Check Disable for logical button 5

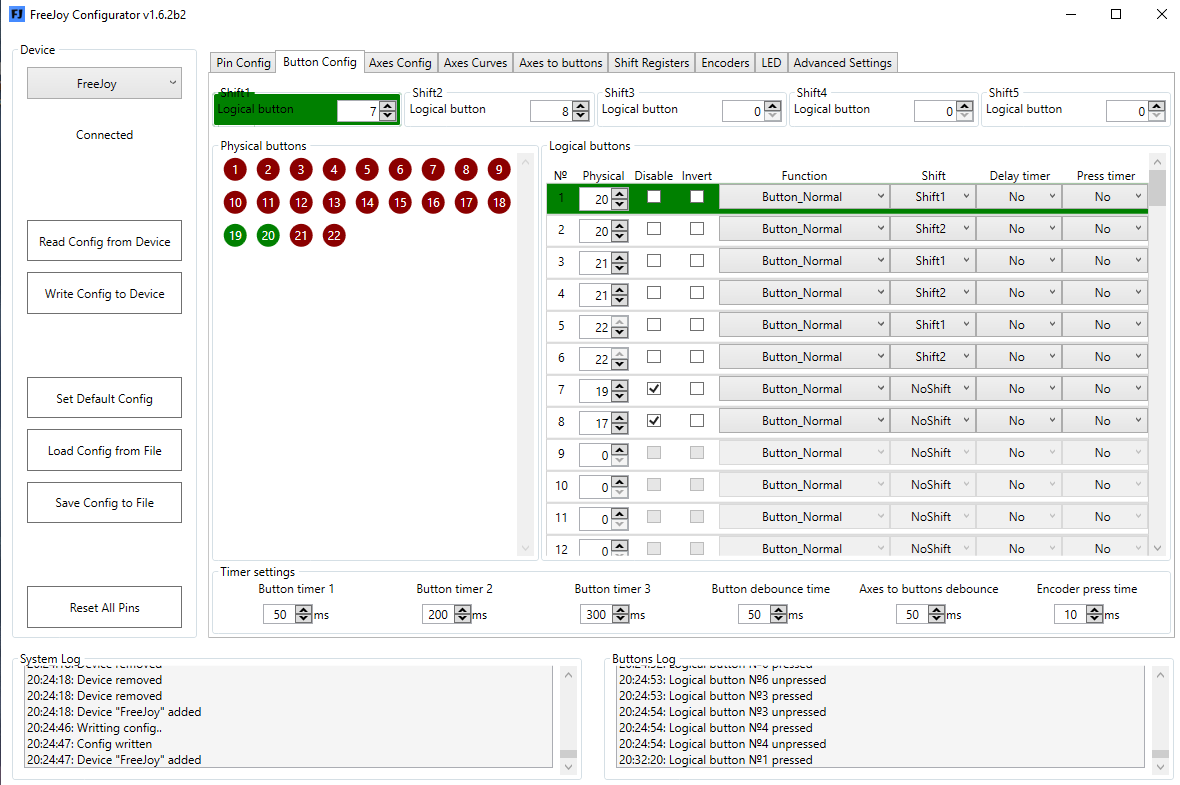(x=654, y=324)
